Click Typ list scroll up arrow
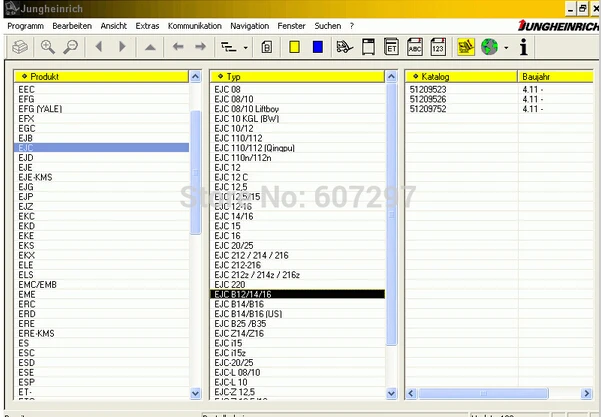Image resolution: width=601 pixels, height=417 pixels. [391, 77]
